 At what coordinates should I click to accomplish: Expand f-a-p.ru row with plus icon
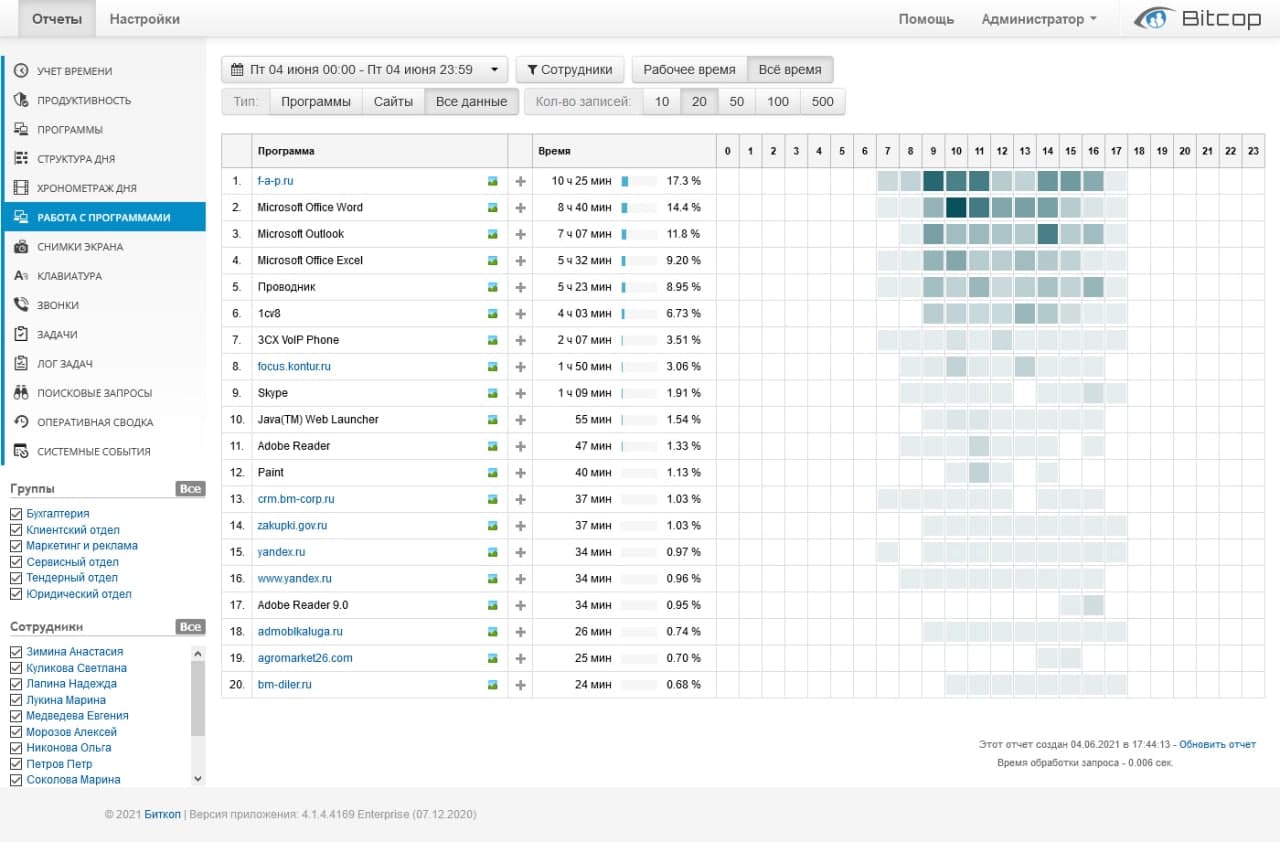coord(520,181)
